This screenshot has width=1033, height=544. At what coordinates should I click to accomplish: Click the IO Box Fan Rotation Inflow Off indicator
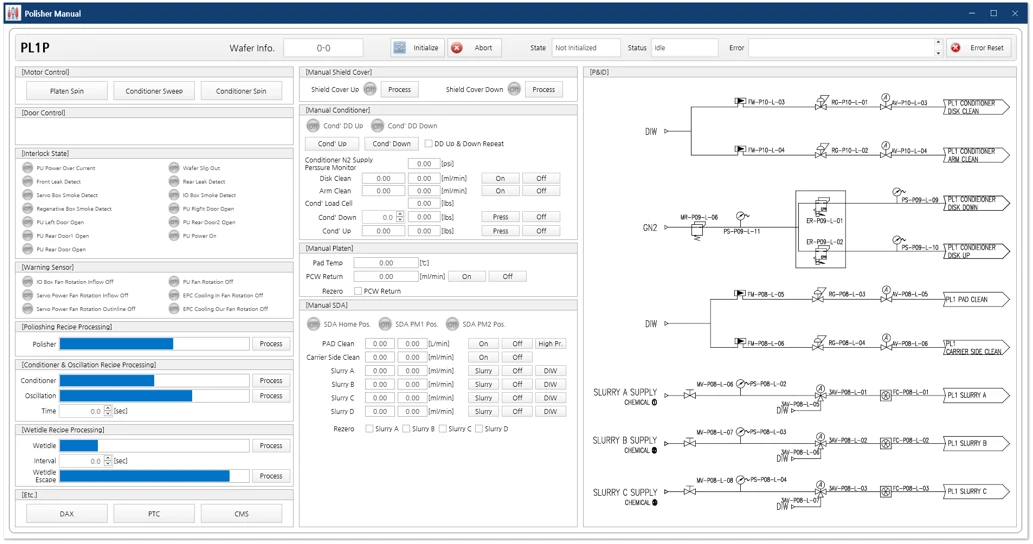pyautogui.click(x=28, y=282)
